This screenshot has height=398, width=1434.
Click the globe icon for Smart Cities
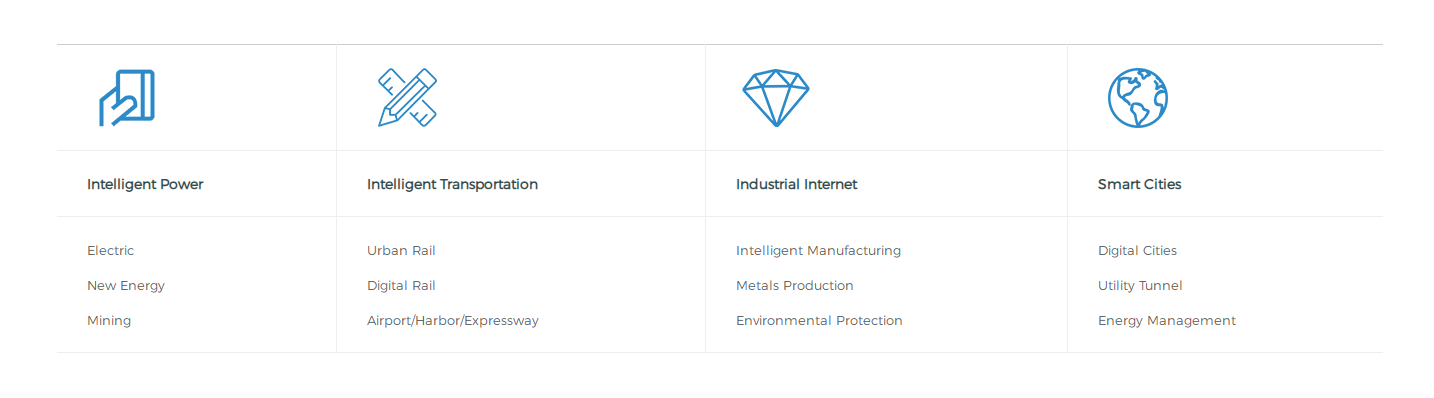click(x=1138, y=98)
